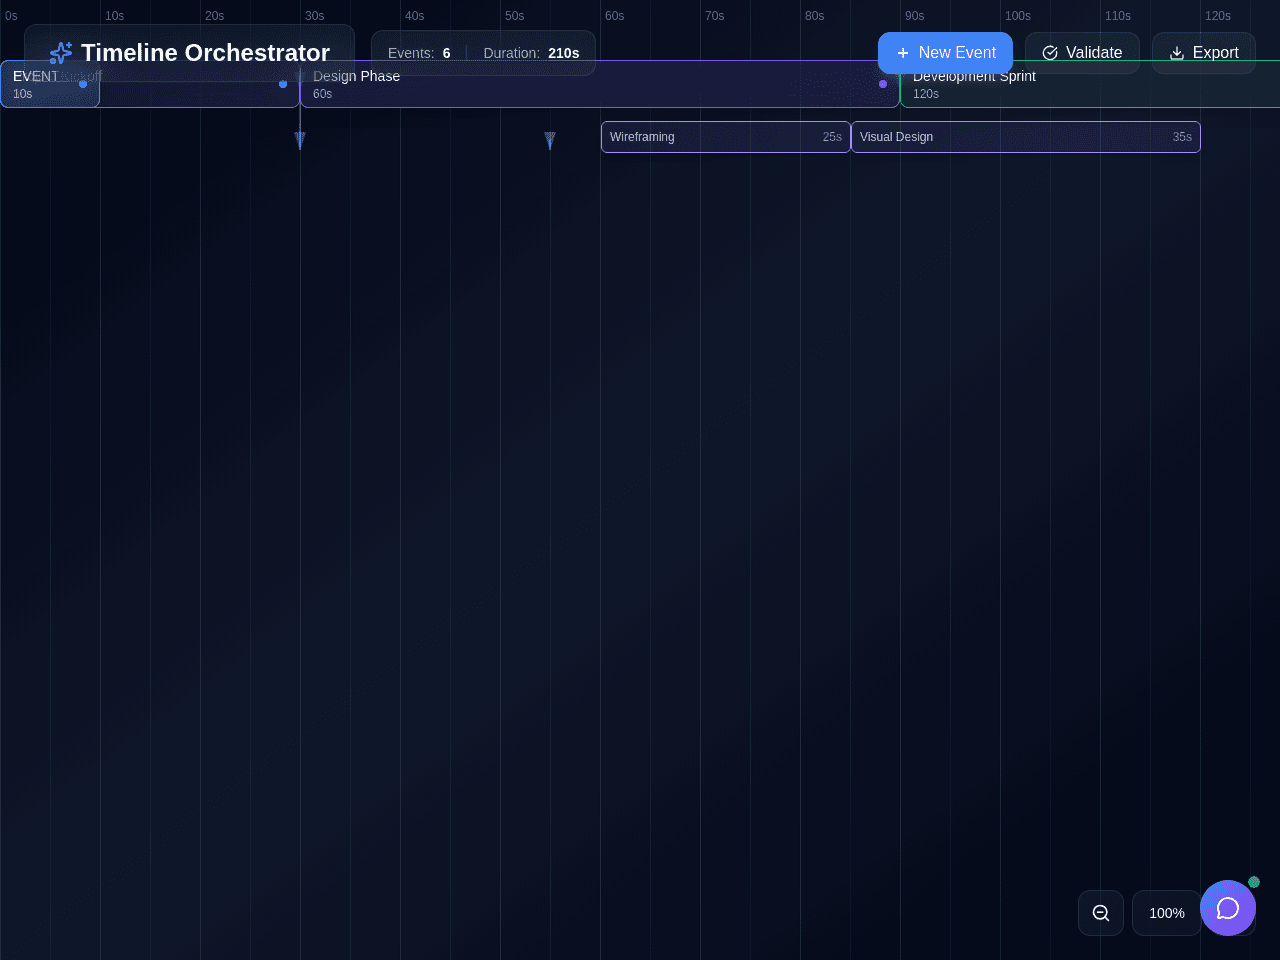Viewport: 1280px width, 960px height.
Task: Select the Design Phase event block
Action: point(600,84)
